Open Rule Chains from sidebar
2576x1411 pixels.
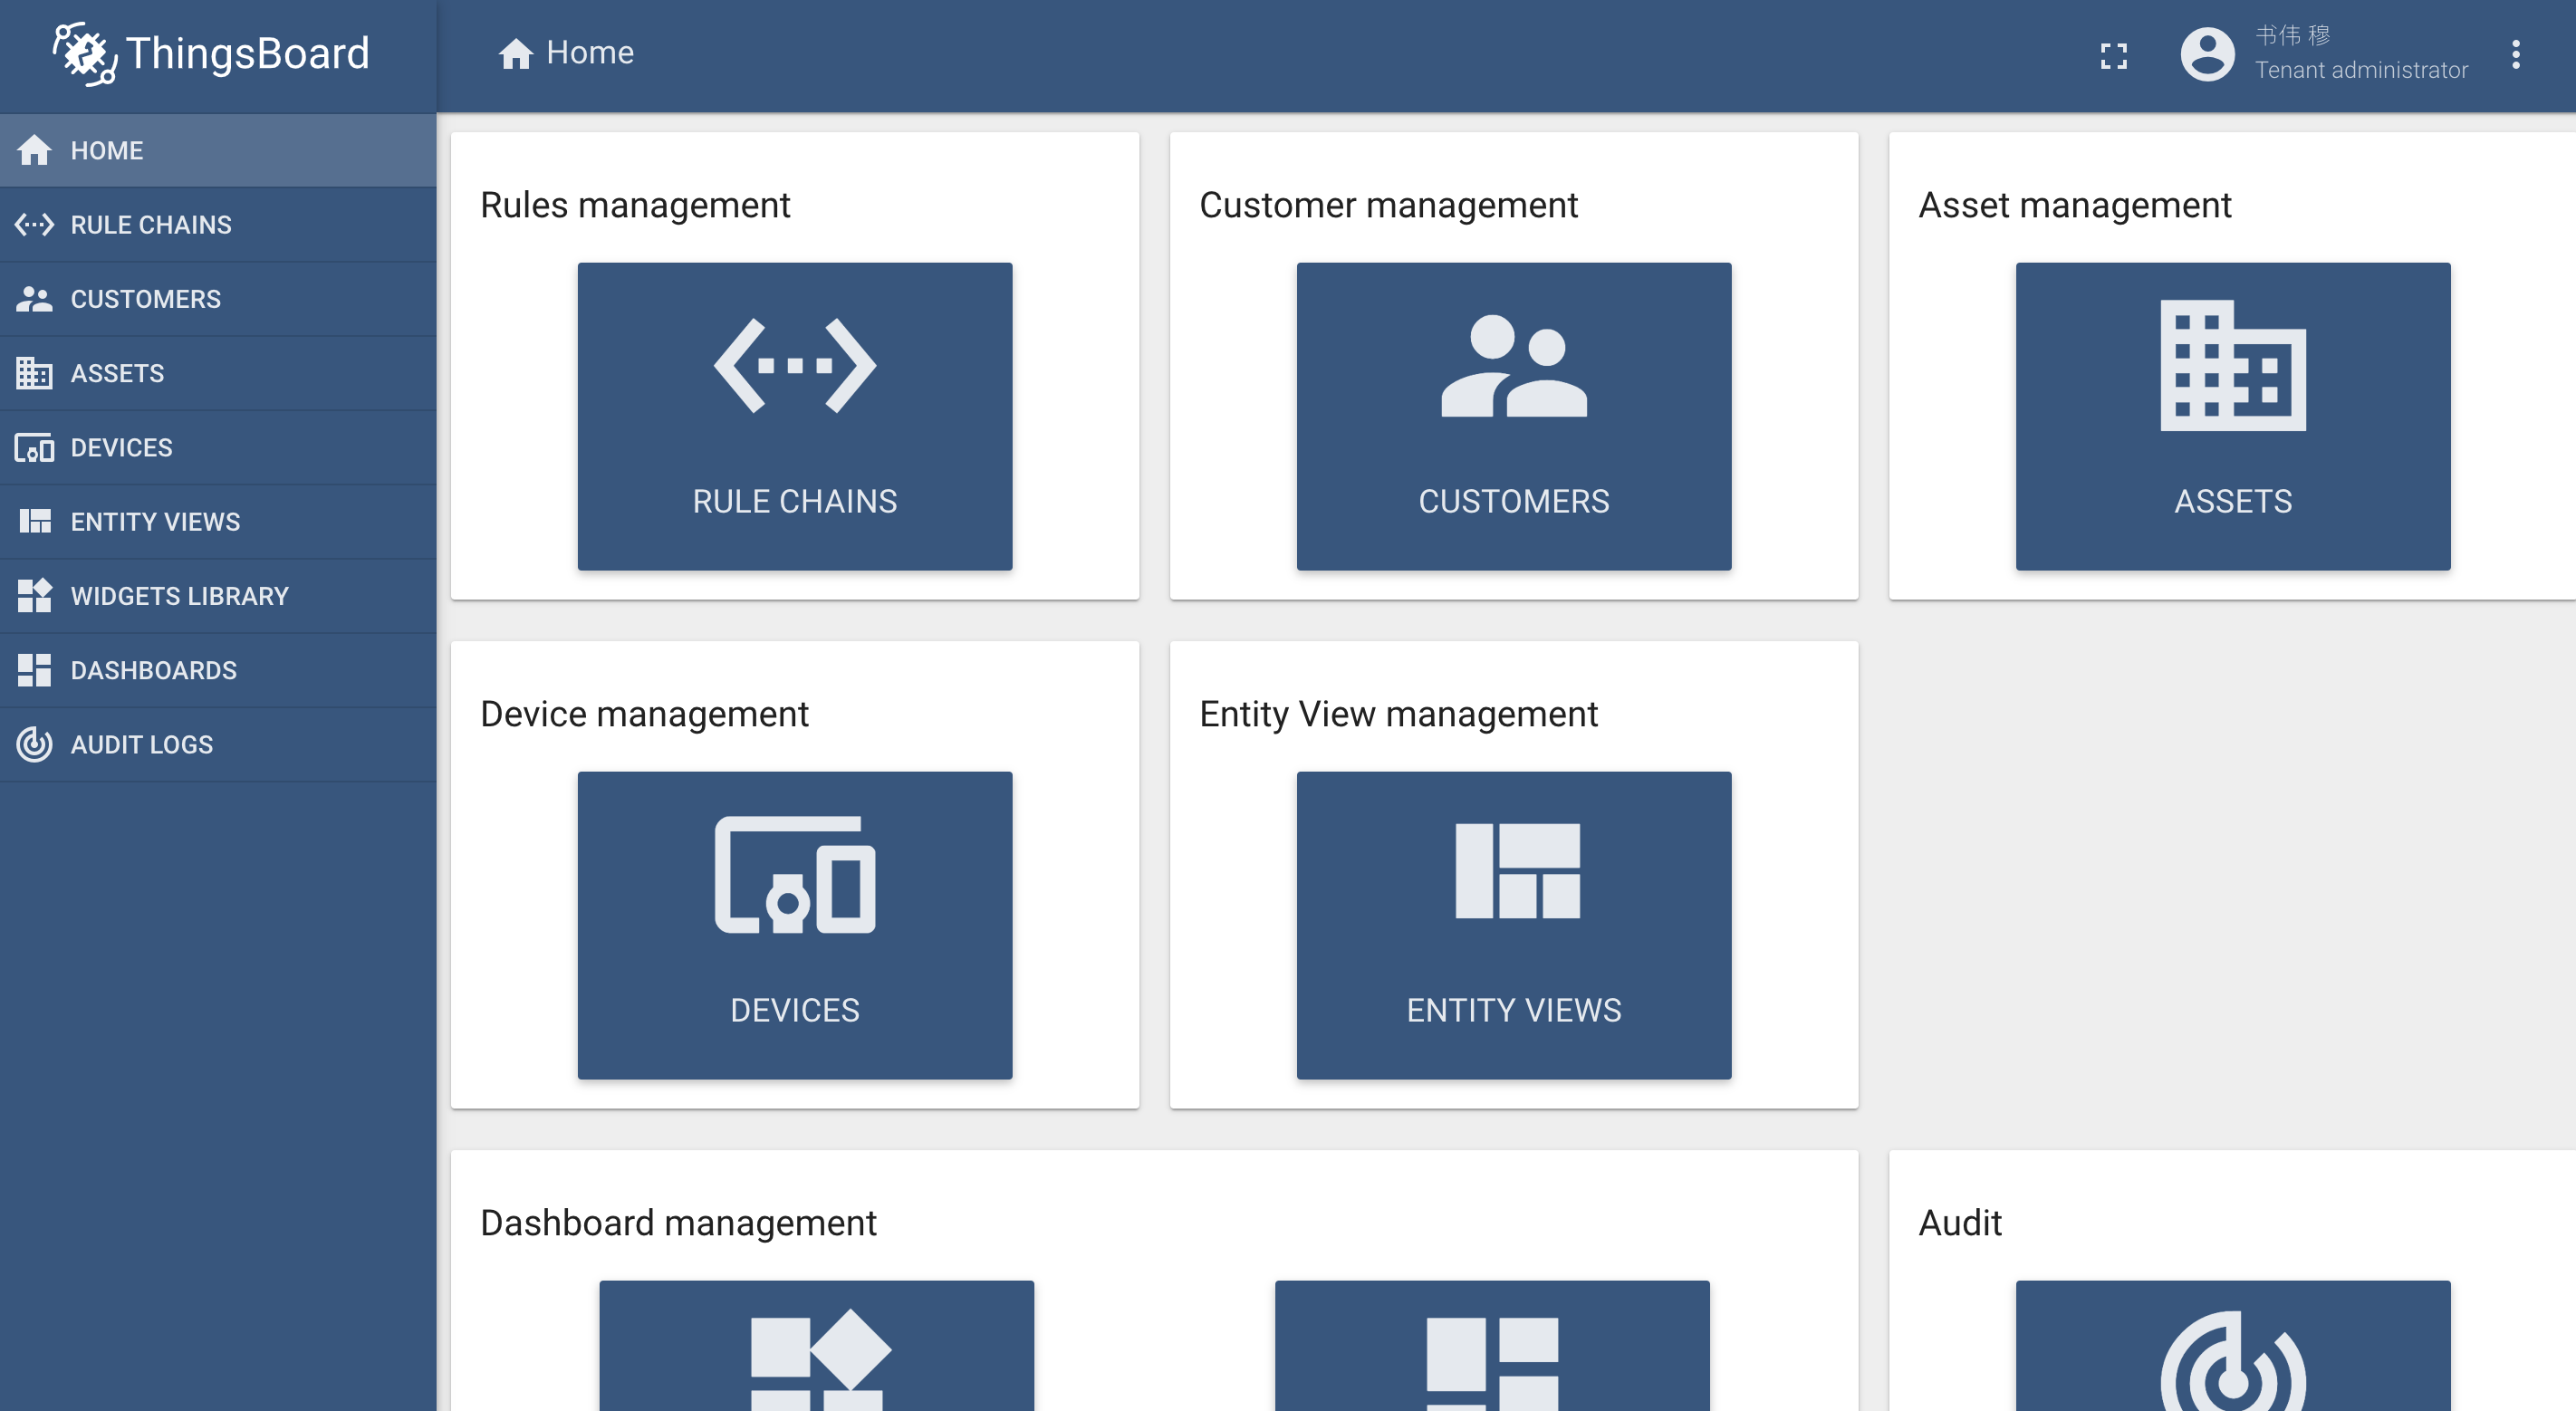point(150,225)
